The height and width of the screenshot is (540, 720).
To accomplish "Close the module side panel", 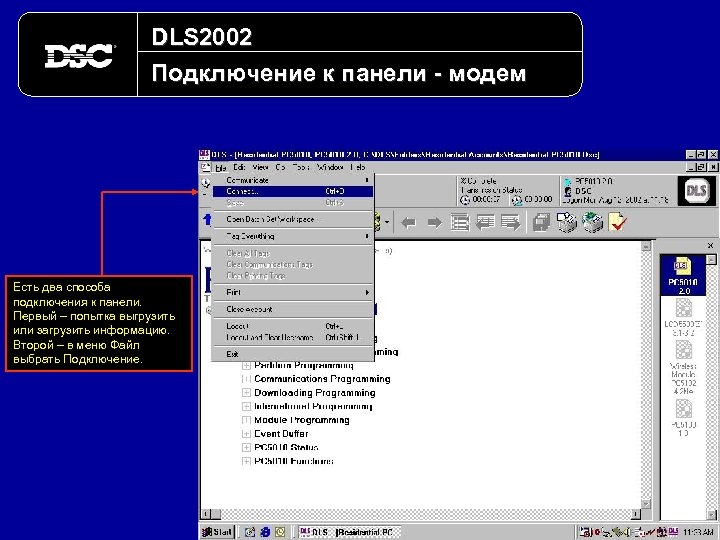I will 710,246.
